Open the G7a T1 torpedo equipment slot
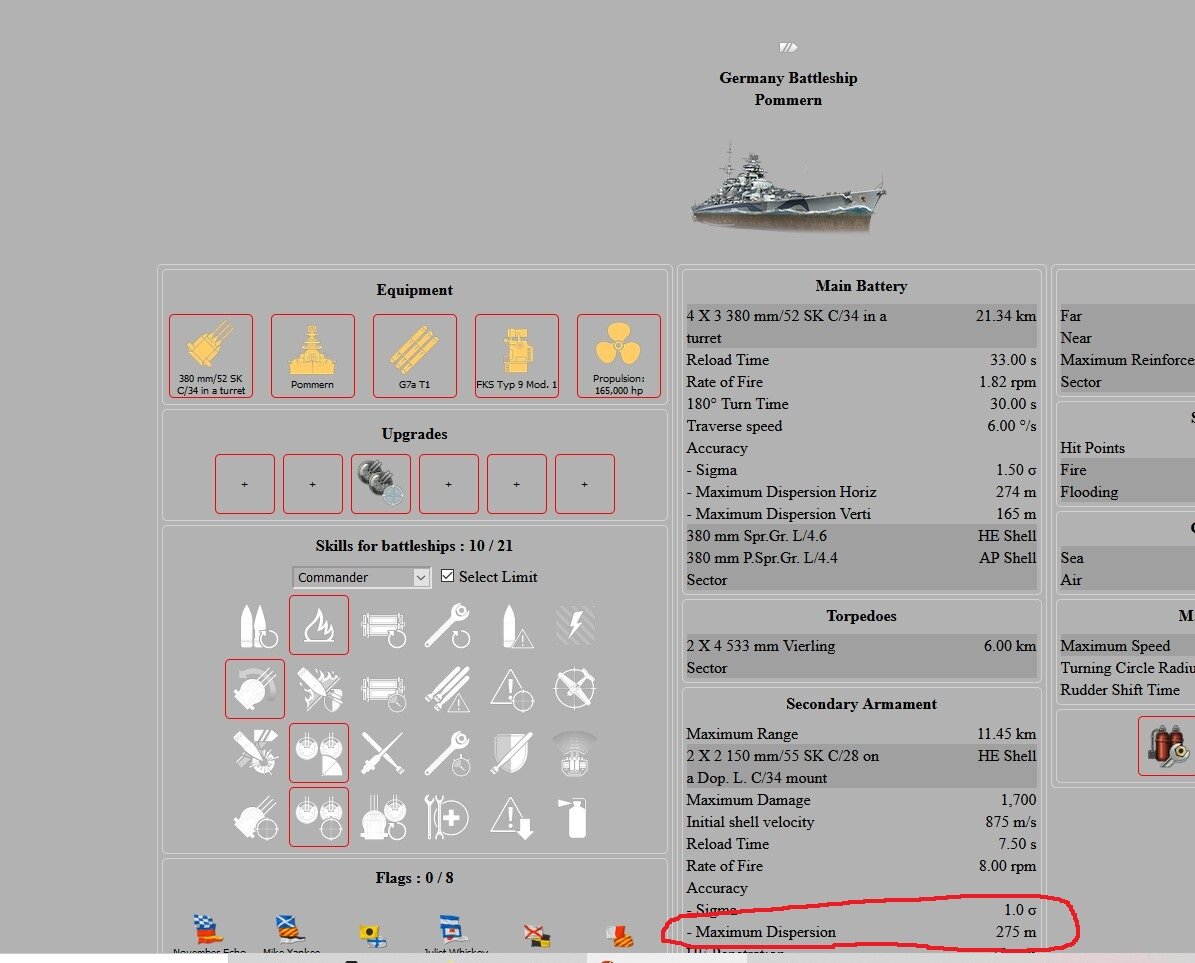The height and width of the screenshot is (963, 1195). pyautogui.click(x=415, y=356)
